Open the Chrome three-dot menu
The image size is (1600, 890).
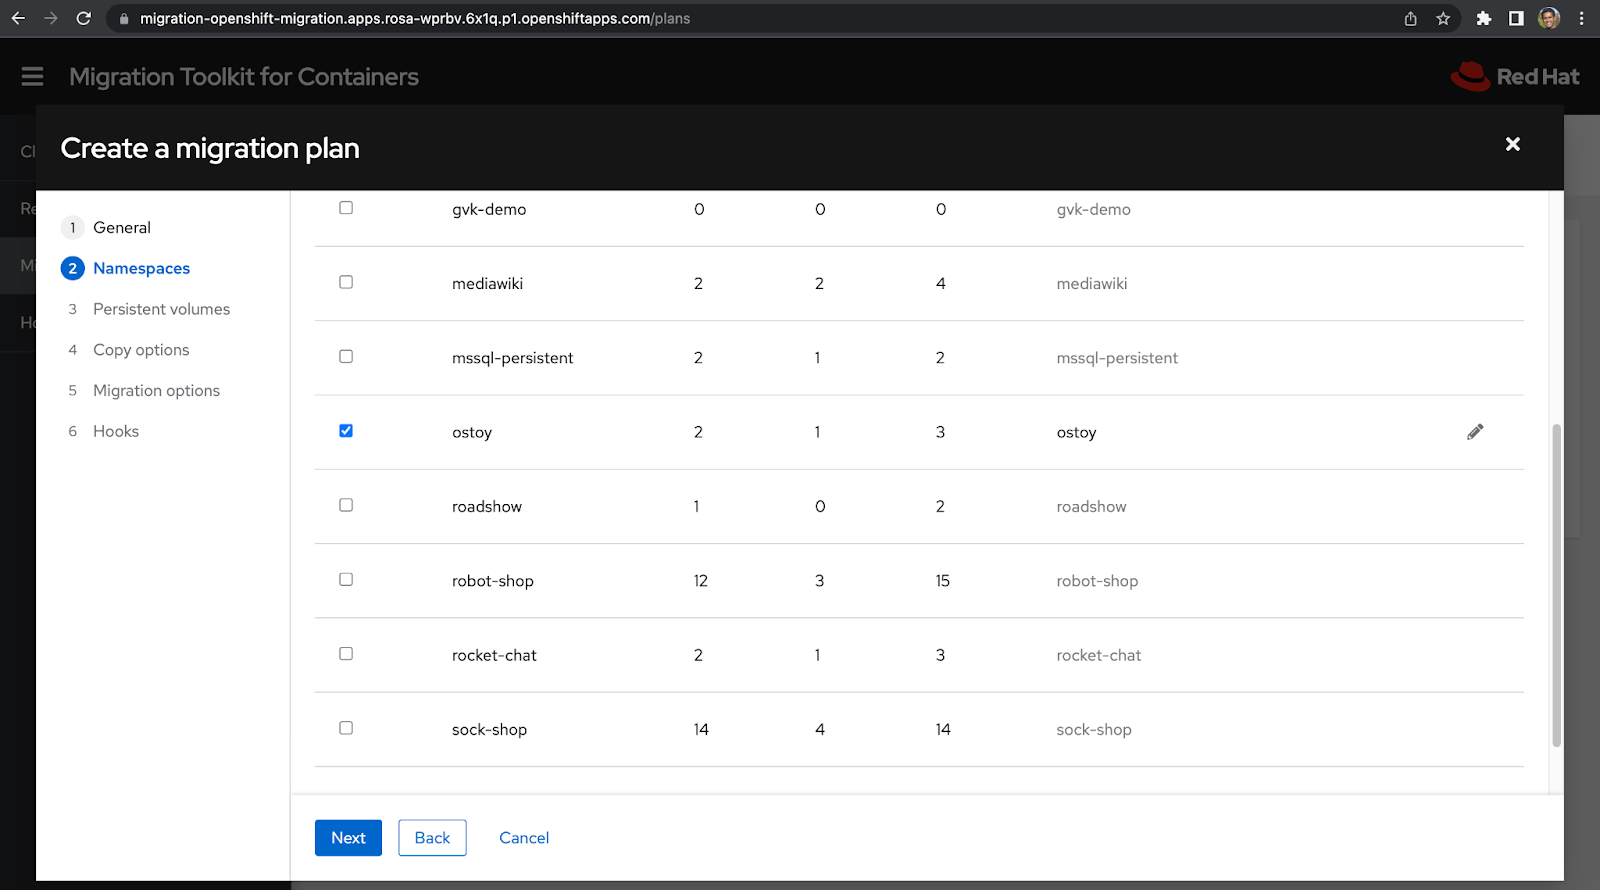(1581, 18)
